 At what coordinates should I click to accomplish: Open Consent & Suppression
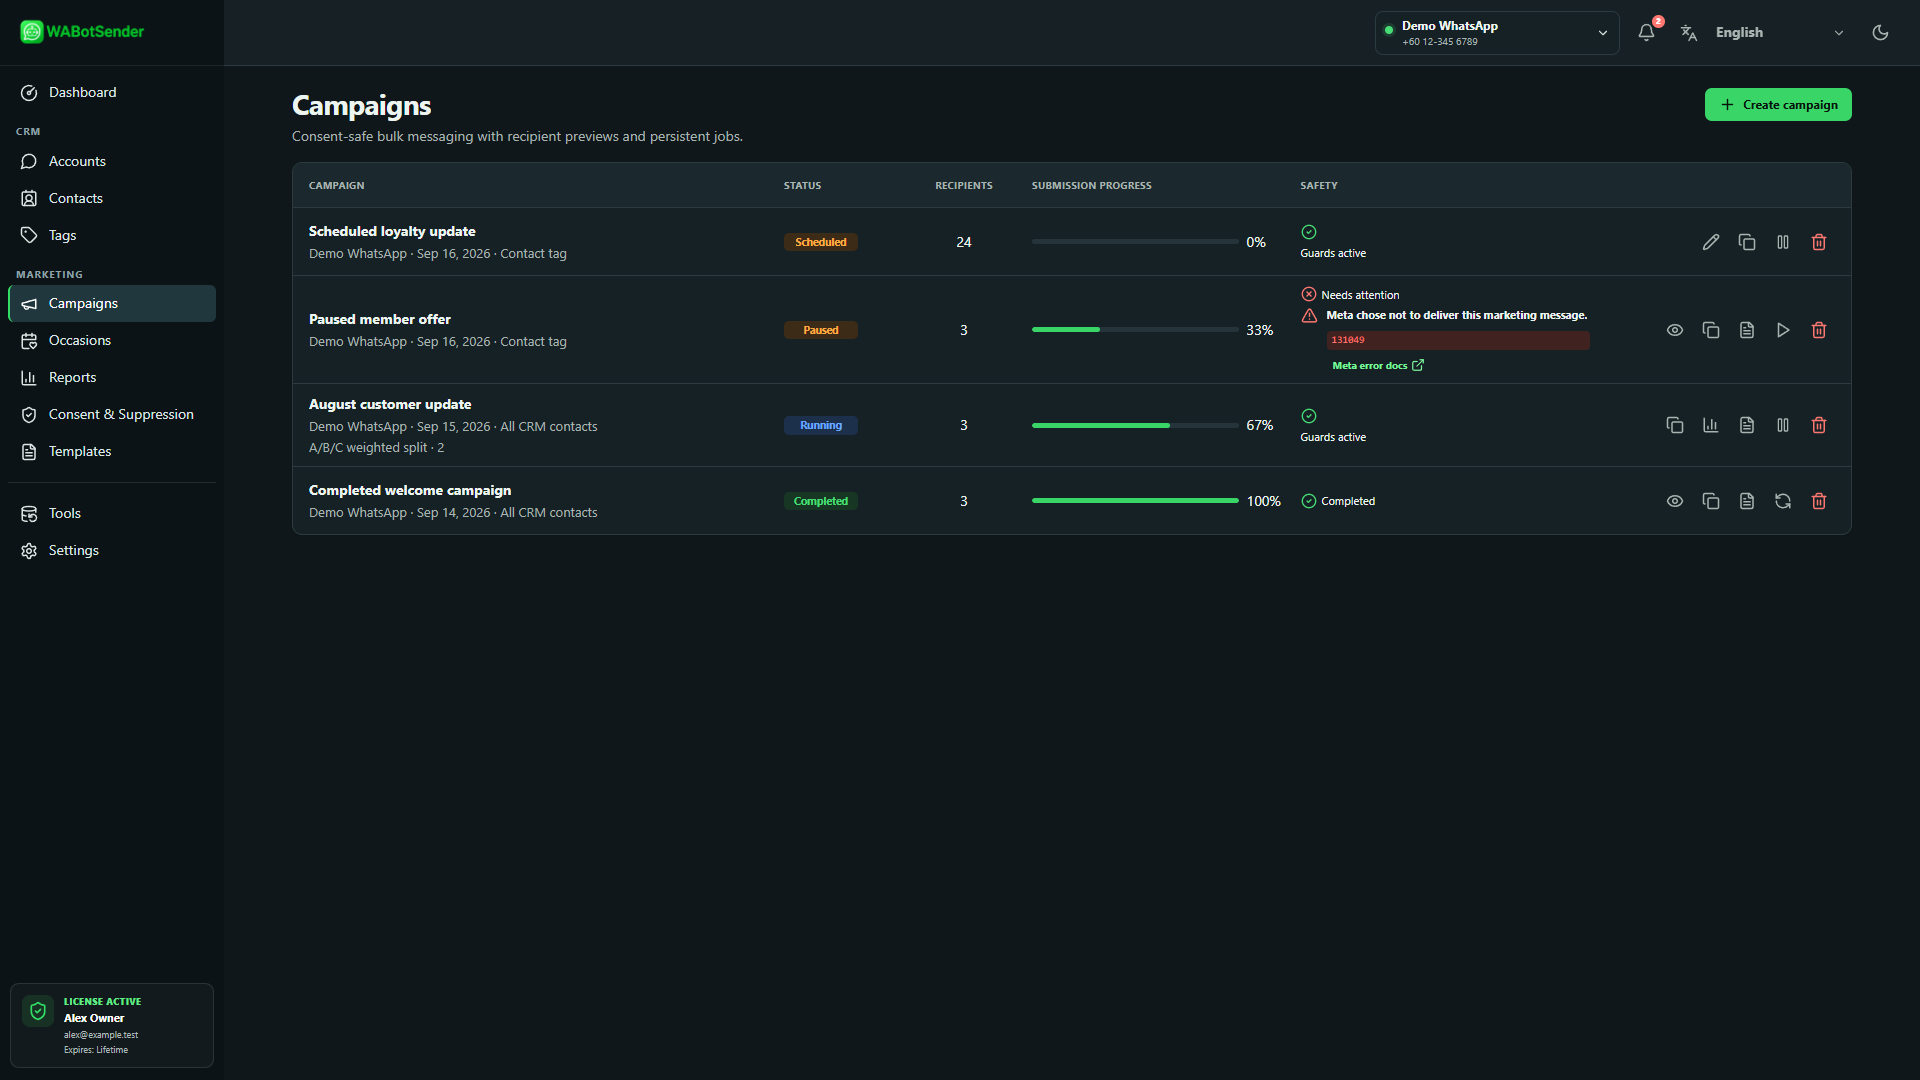click(112, 414)
